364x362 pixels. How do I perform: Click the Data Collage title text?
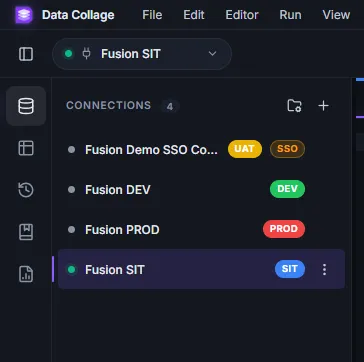[x=78, y=15]
